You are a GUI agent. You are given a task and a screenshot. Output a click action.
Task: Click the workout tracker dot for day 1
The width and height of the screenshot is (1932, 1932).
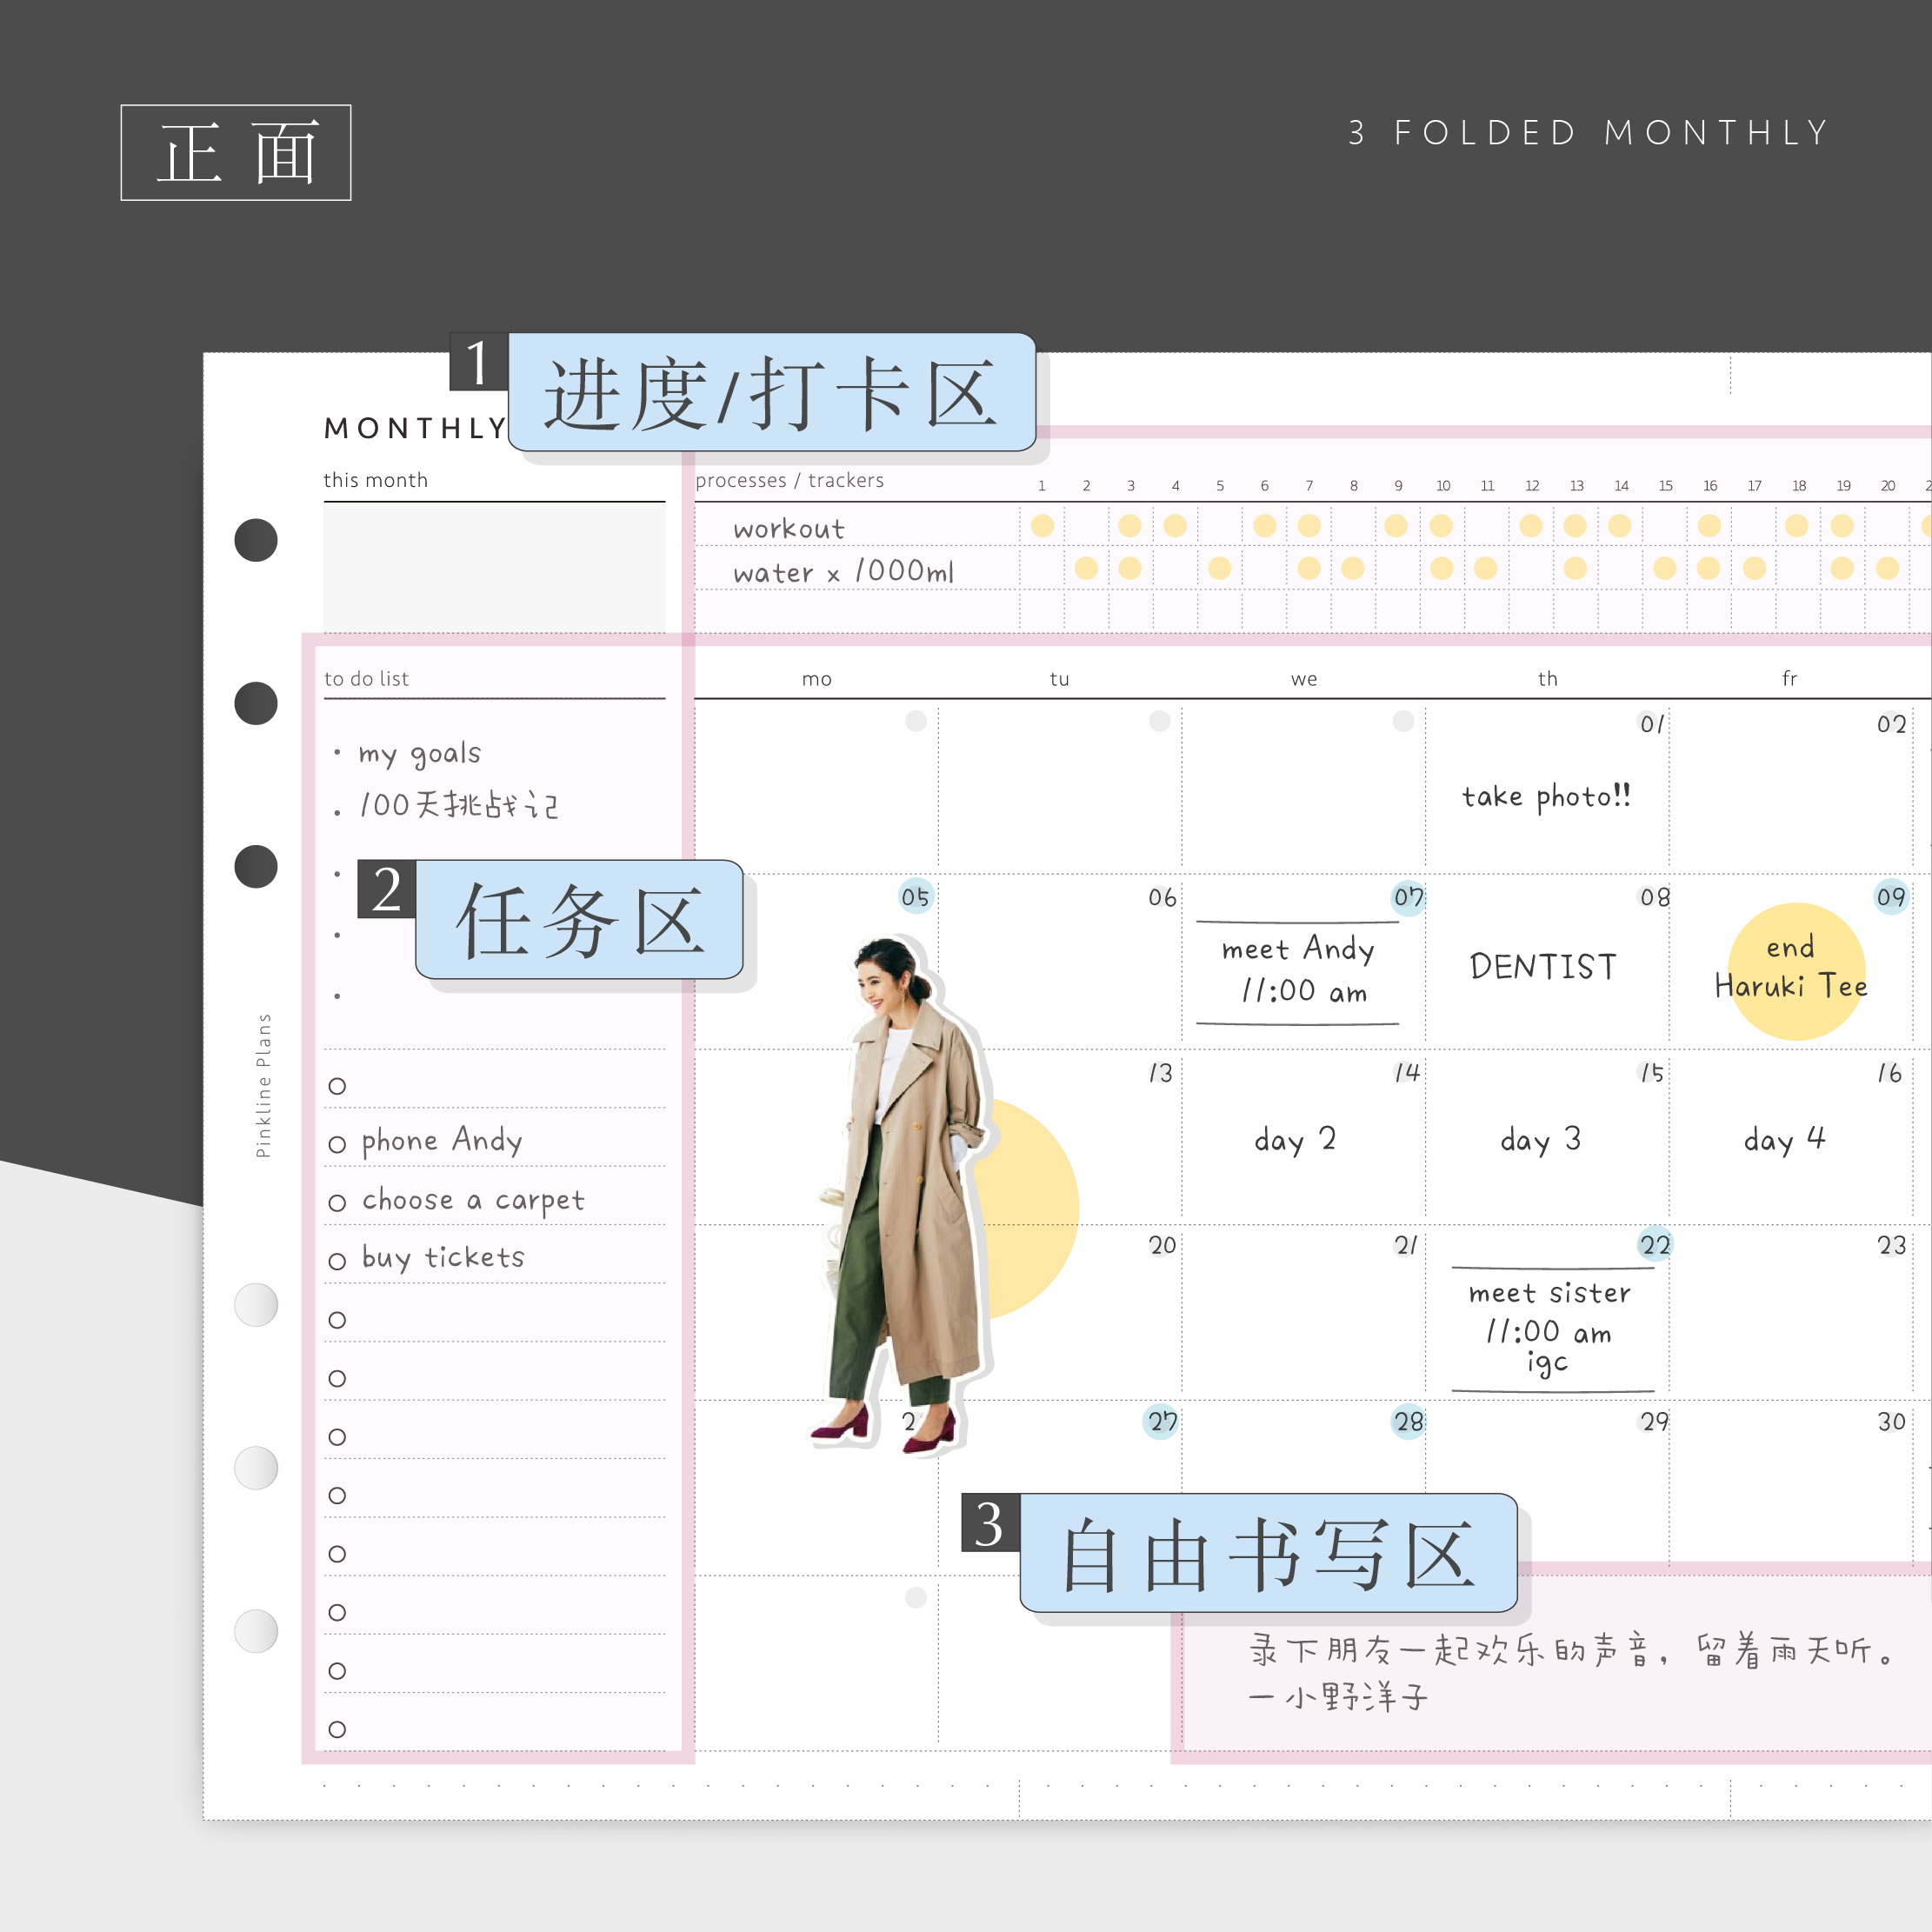tap(1042, 526)
